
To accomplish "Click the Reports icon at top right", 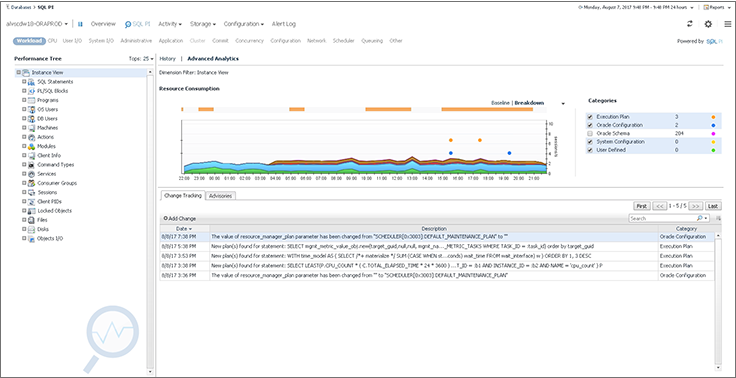I will [706, 8].
